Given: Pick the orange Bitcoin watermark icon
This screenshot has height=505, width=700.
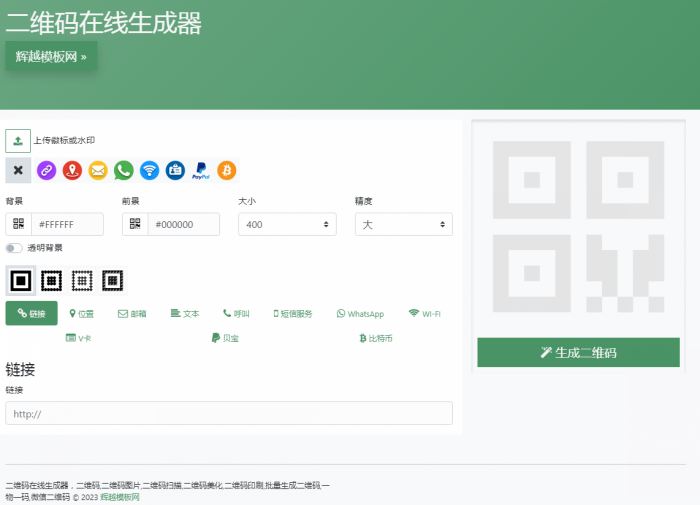Looking at the screenshot, I should point(227,171).
